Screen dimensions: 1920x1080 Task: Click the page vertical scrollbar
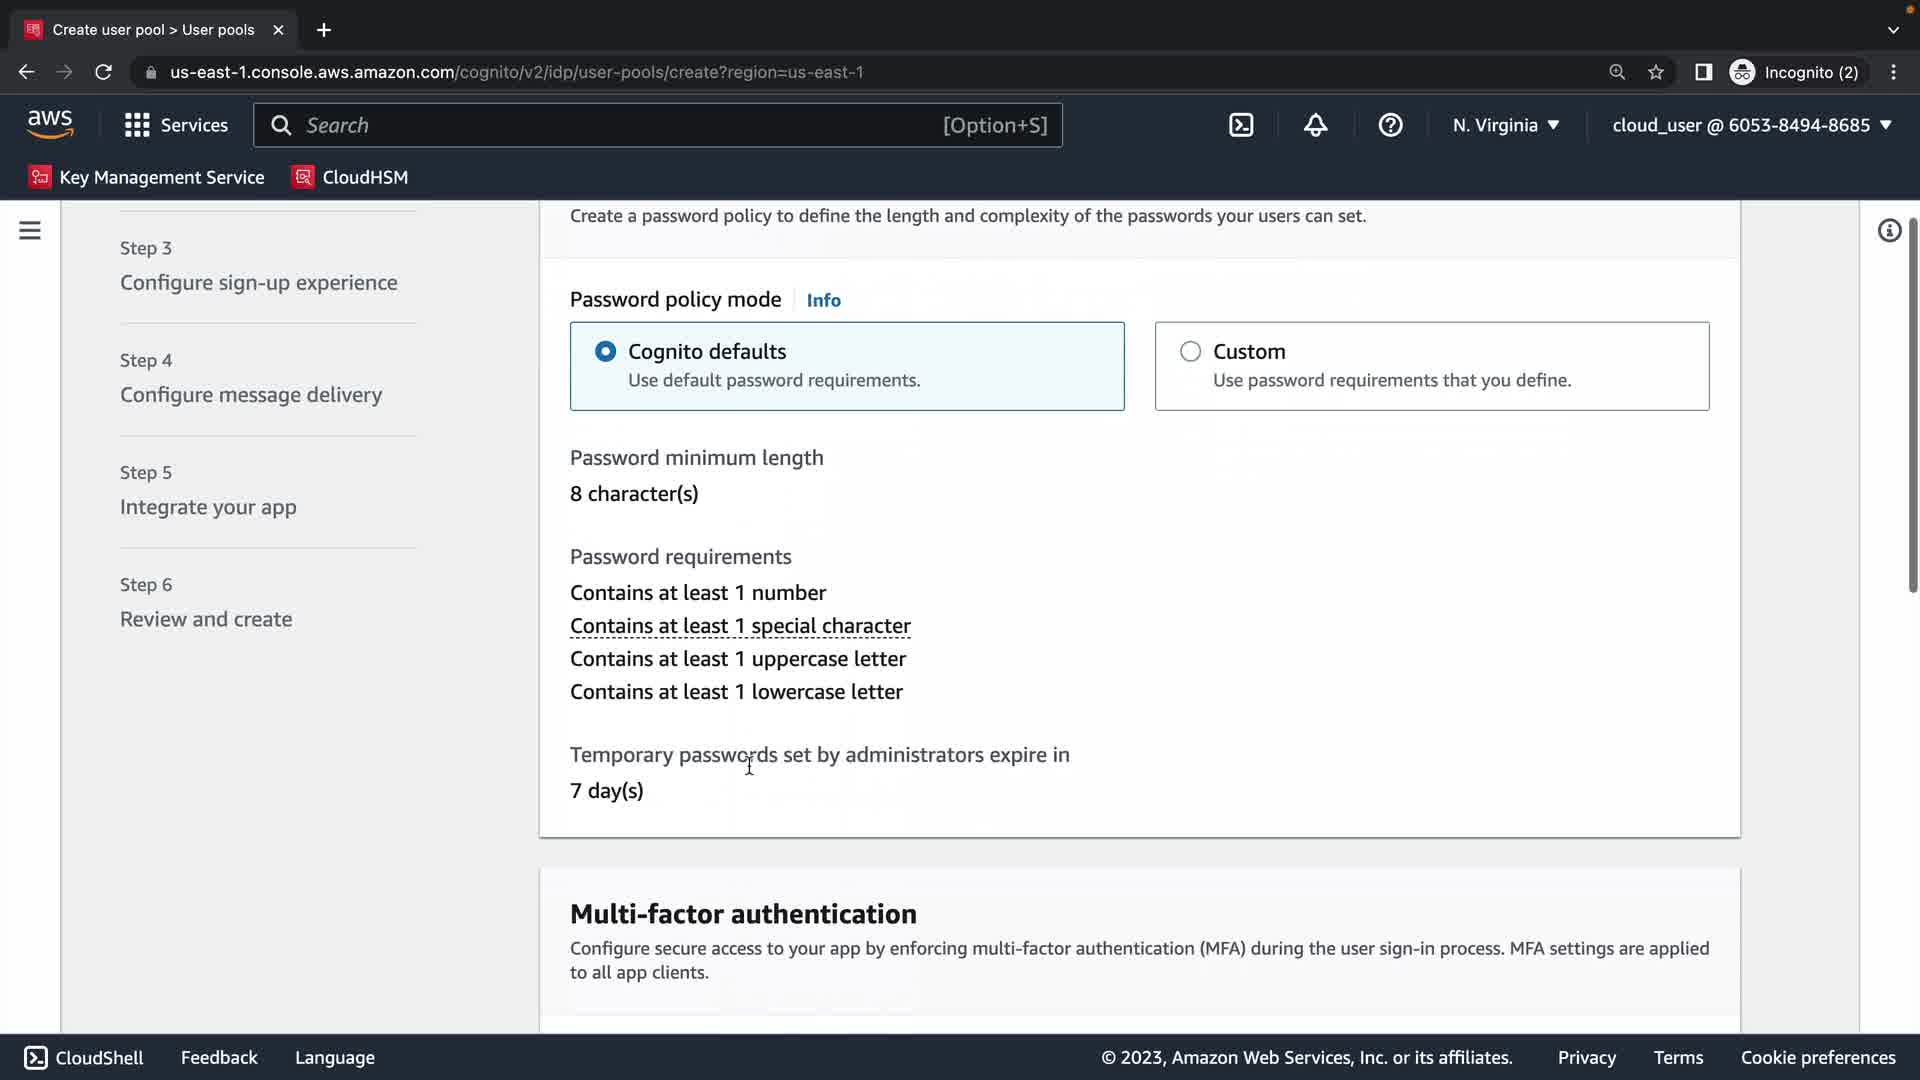pos(1912,405)
